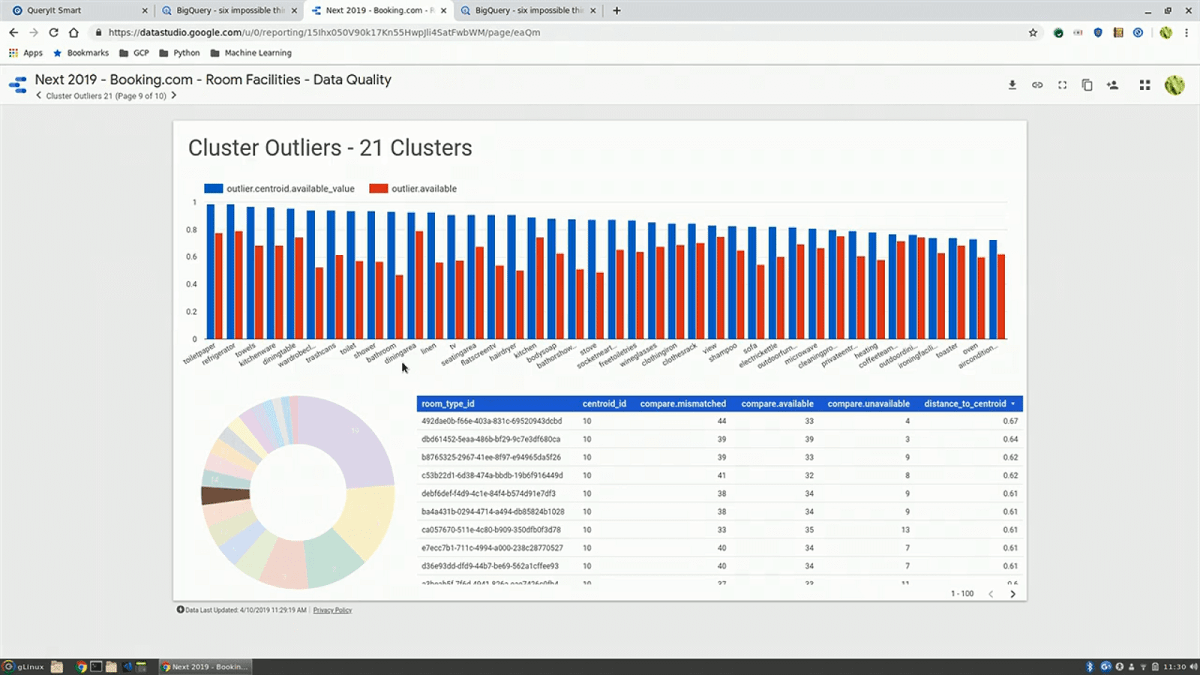Image resolution: width=1200 pixels, height=675 pixels.
Task: Open the profile avatar in the toolbar
Action: (x=1174, y=85)
